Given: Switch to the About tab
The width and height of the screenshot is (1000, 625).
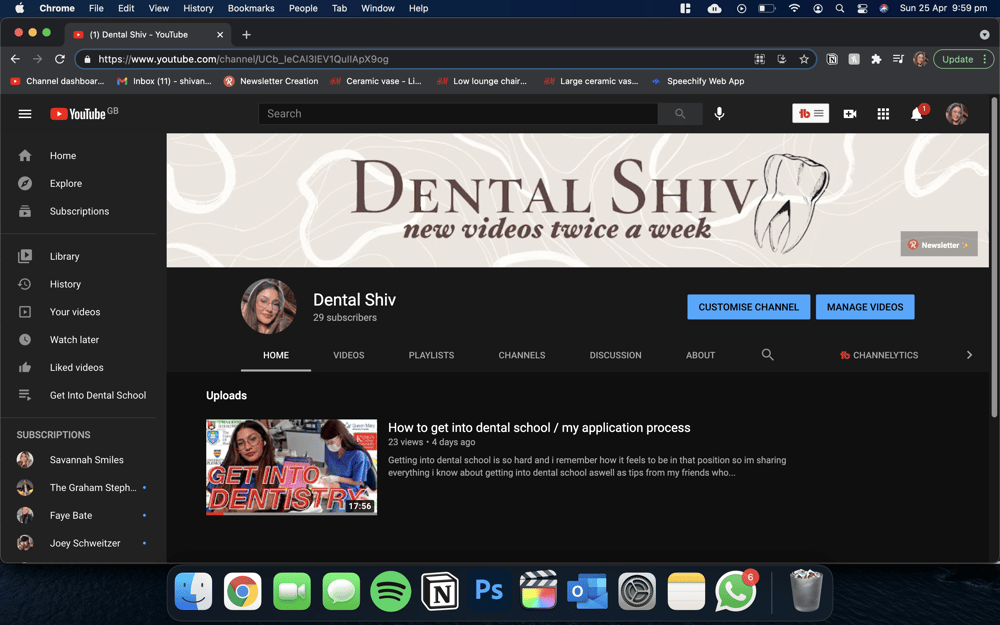Looking at the screenshot, I should point(700,355).
